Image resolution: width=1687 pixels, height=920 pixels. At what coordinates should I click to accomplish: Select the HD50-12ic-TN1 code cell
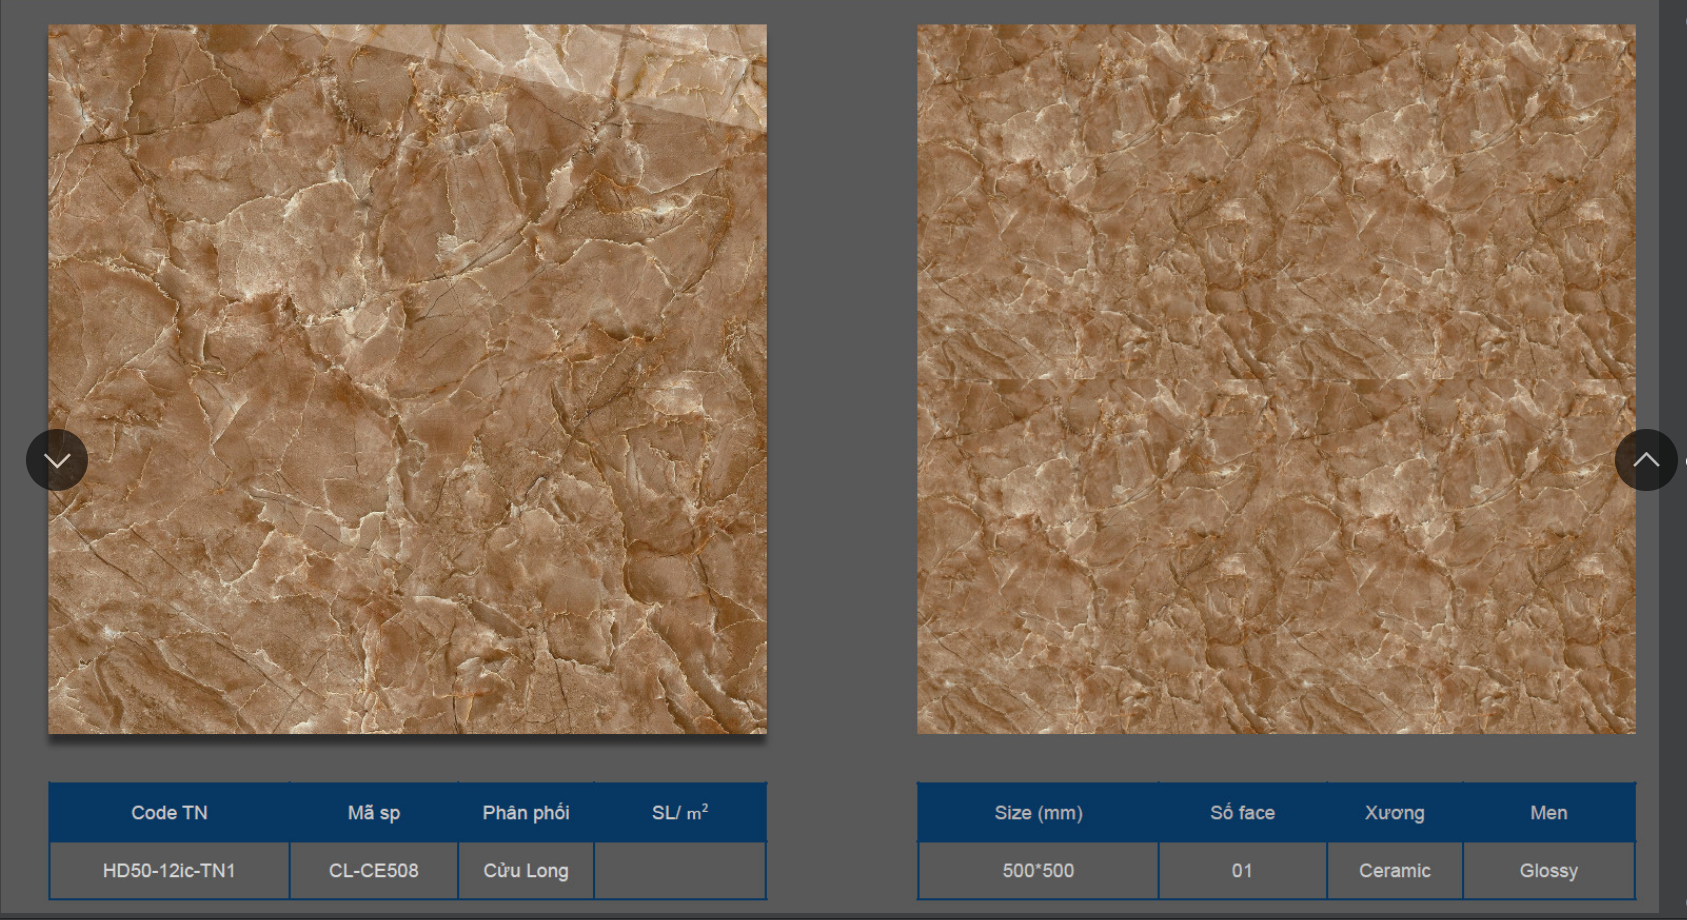click(x=169, y=870)
